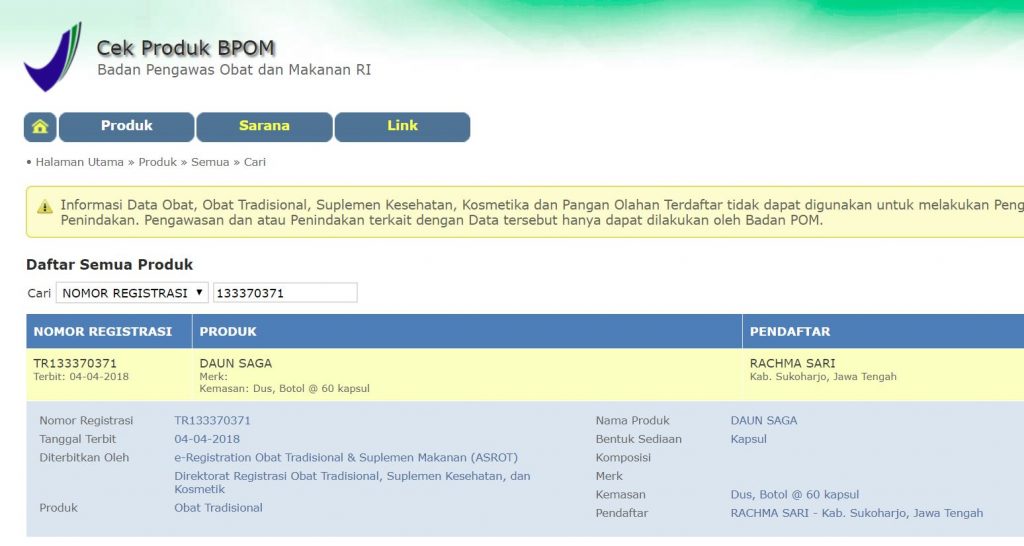1024x546 pixels.
Task: Click the TR133370371 detail value
Action: point(212,421)
